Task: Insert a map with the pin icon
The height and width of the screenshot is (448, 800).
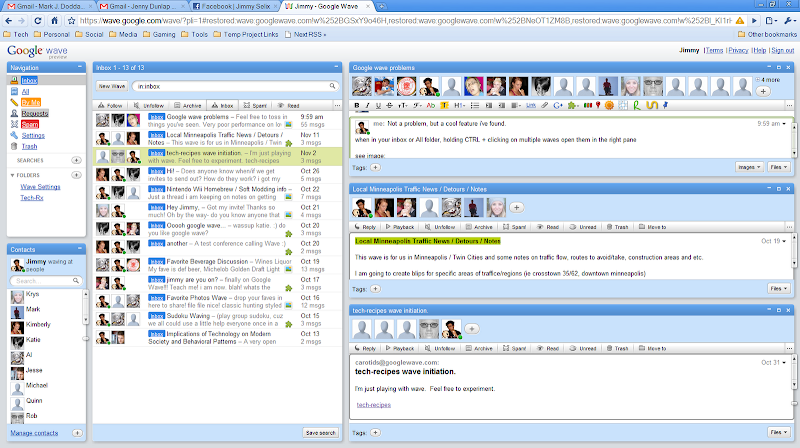Action: click(598, 106)
